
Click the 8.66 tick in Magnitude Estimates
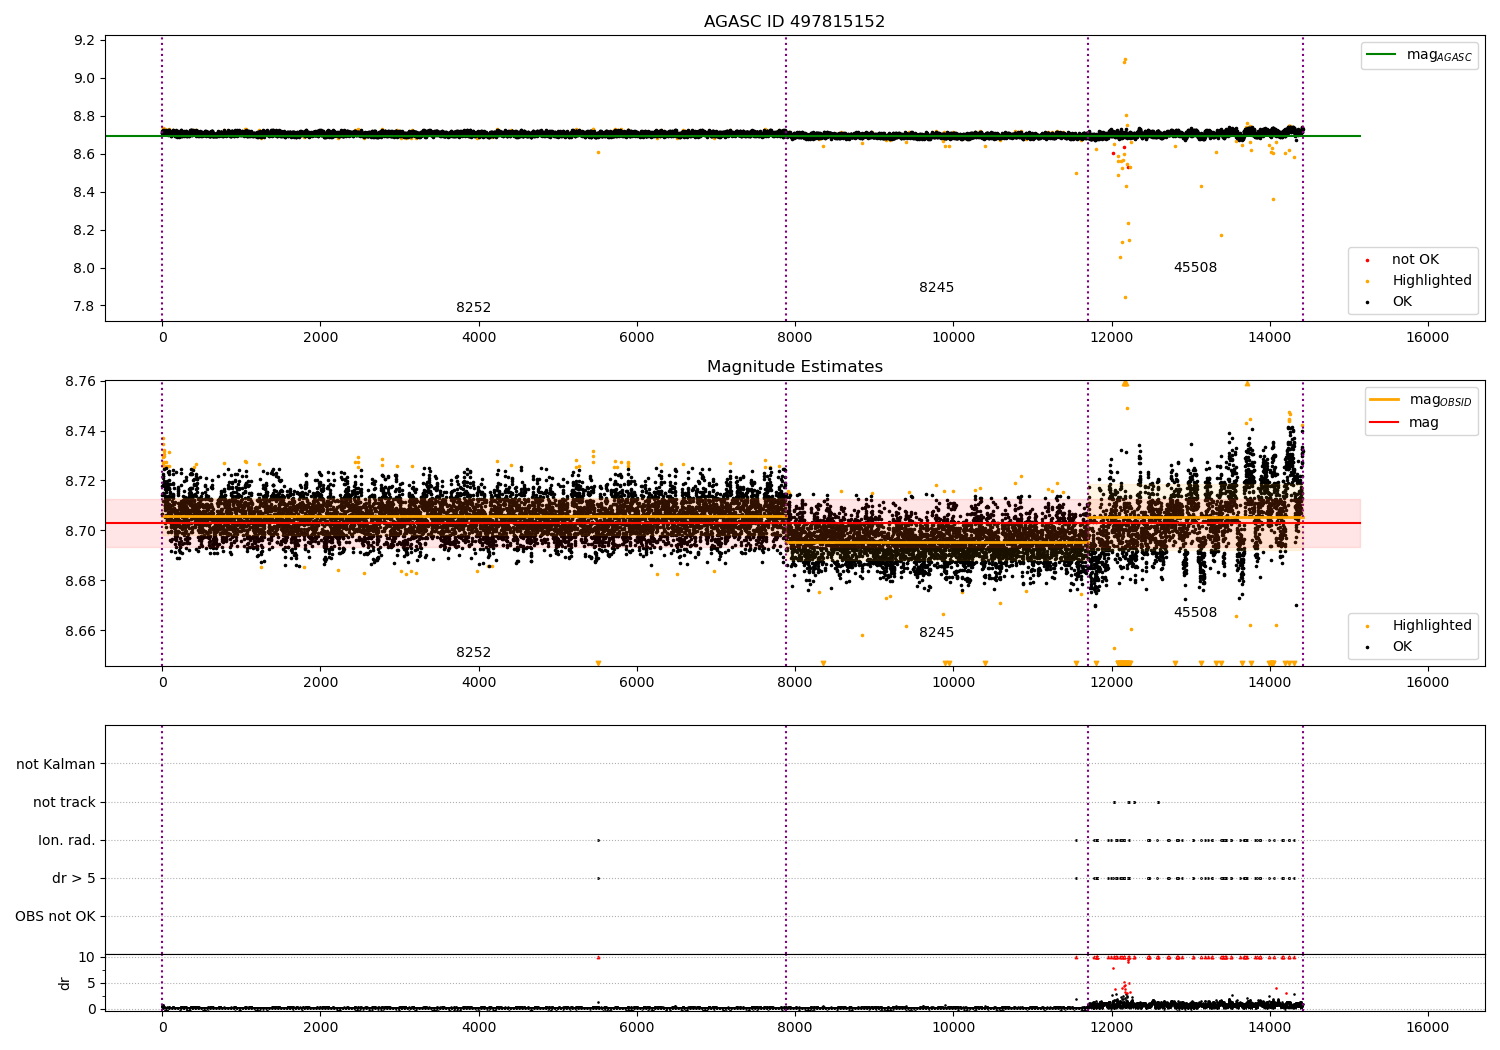(x=80, y=631)
